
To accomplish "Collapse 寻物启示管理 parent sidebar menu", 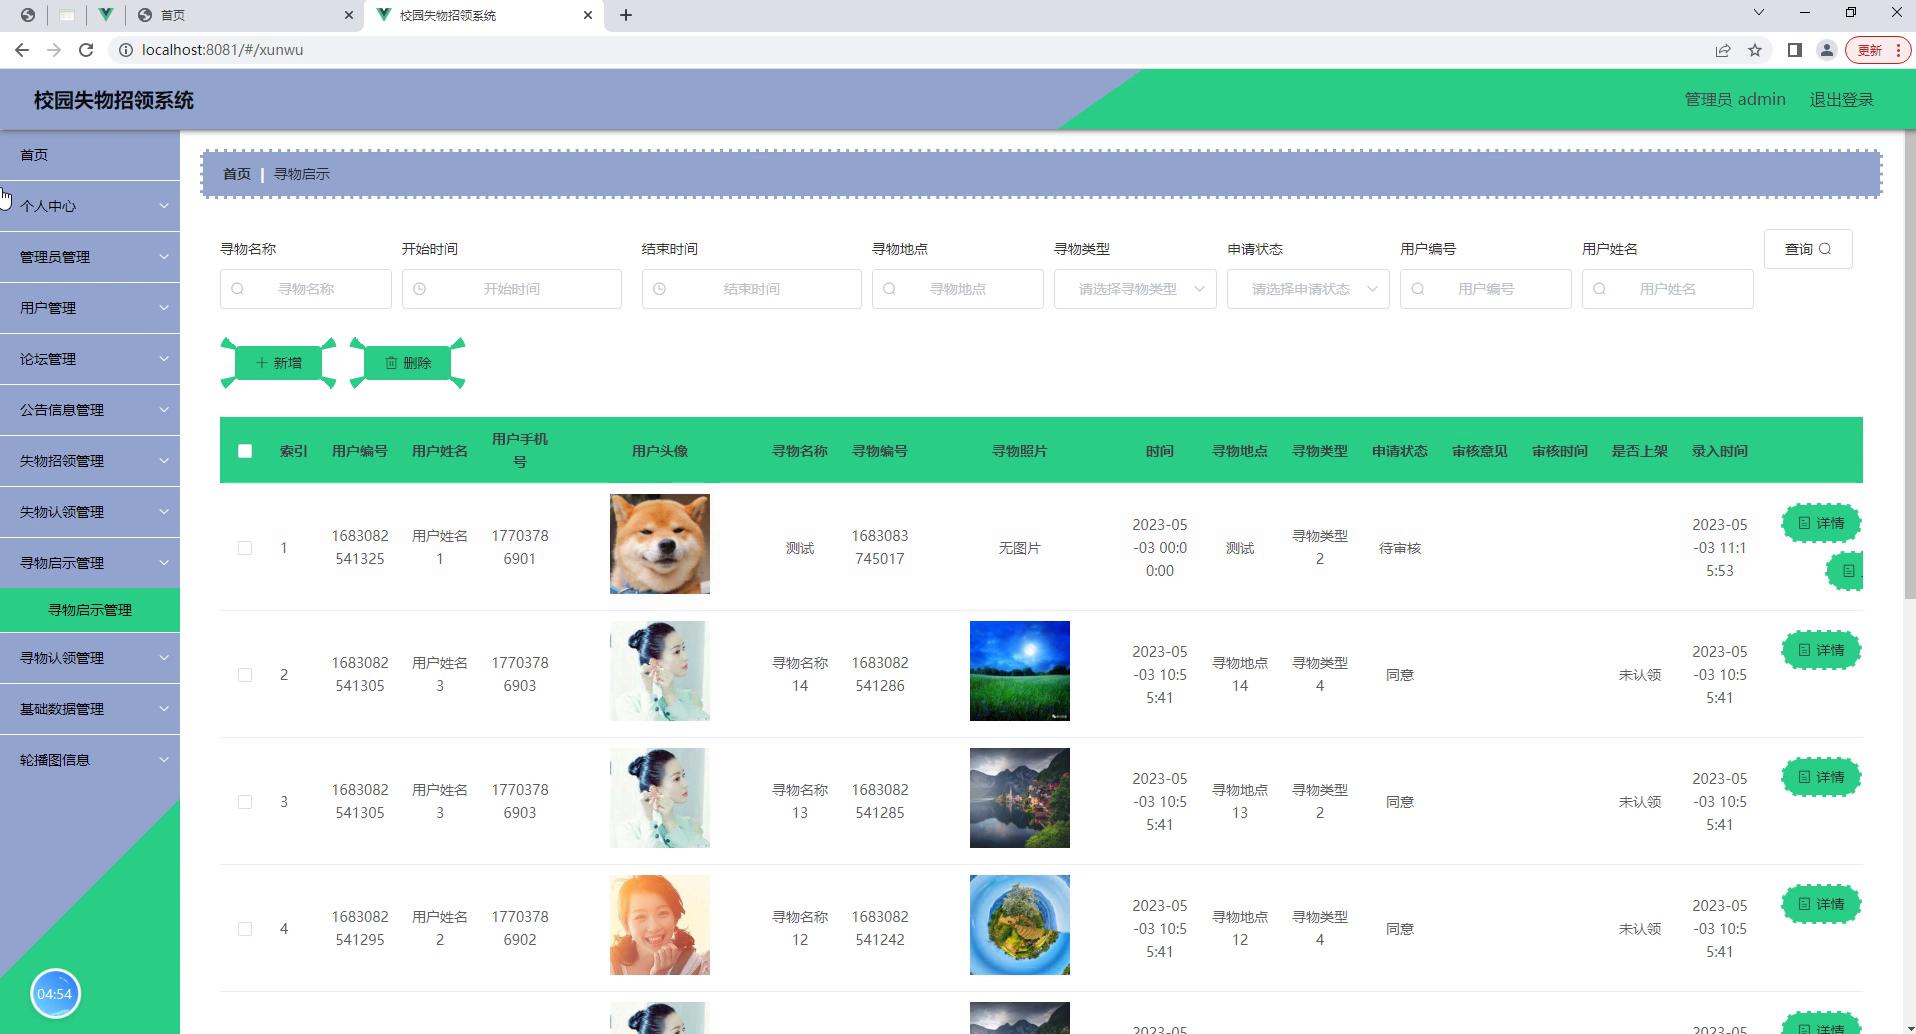I will pyautogui.click(x=90, y=563).
